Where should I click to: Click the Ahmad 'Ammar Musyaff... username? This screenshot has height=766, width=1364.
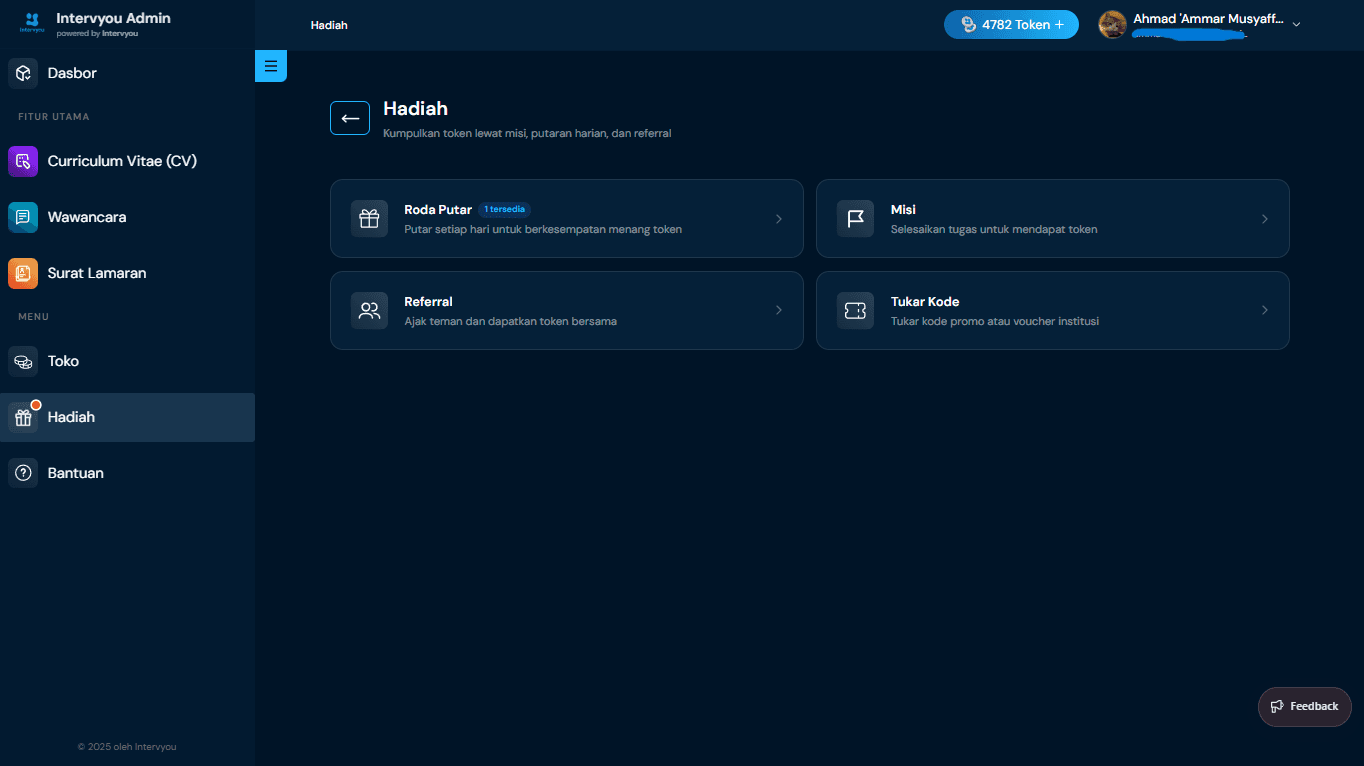1208,19
